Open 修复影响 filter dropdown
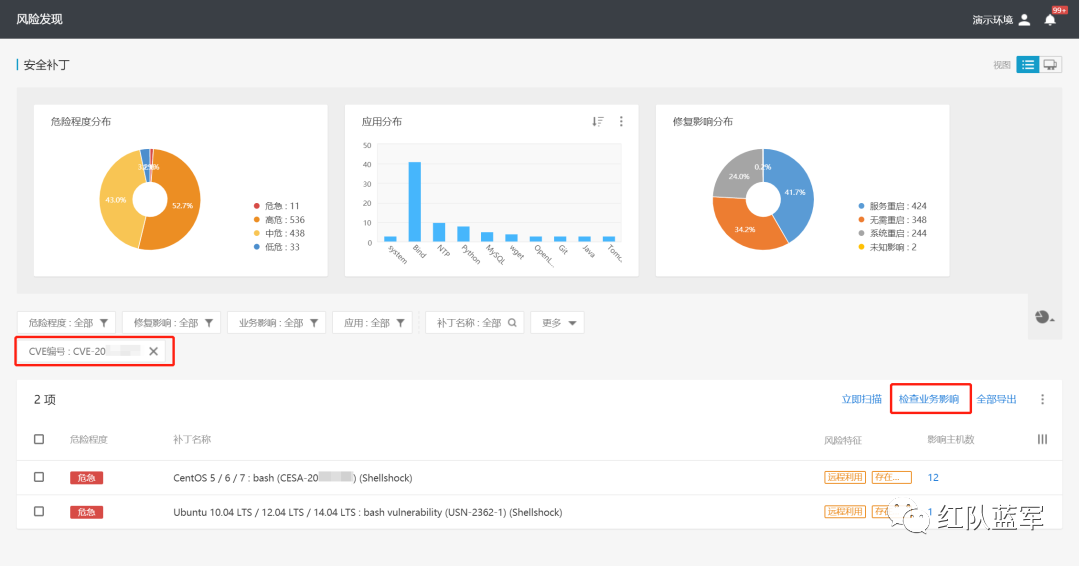This screenshot has height=566, width=1080. (x=172, y=322)
